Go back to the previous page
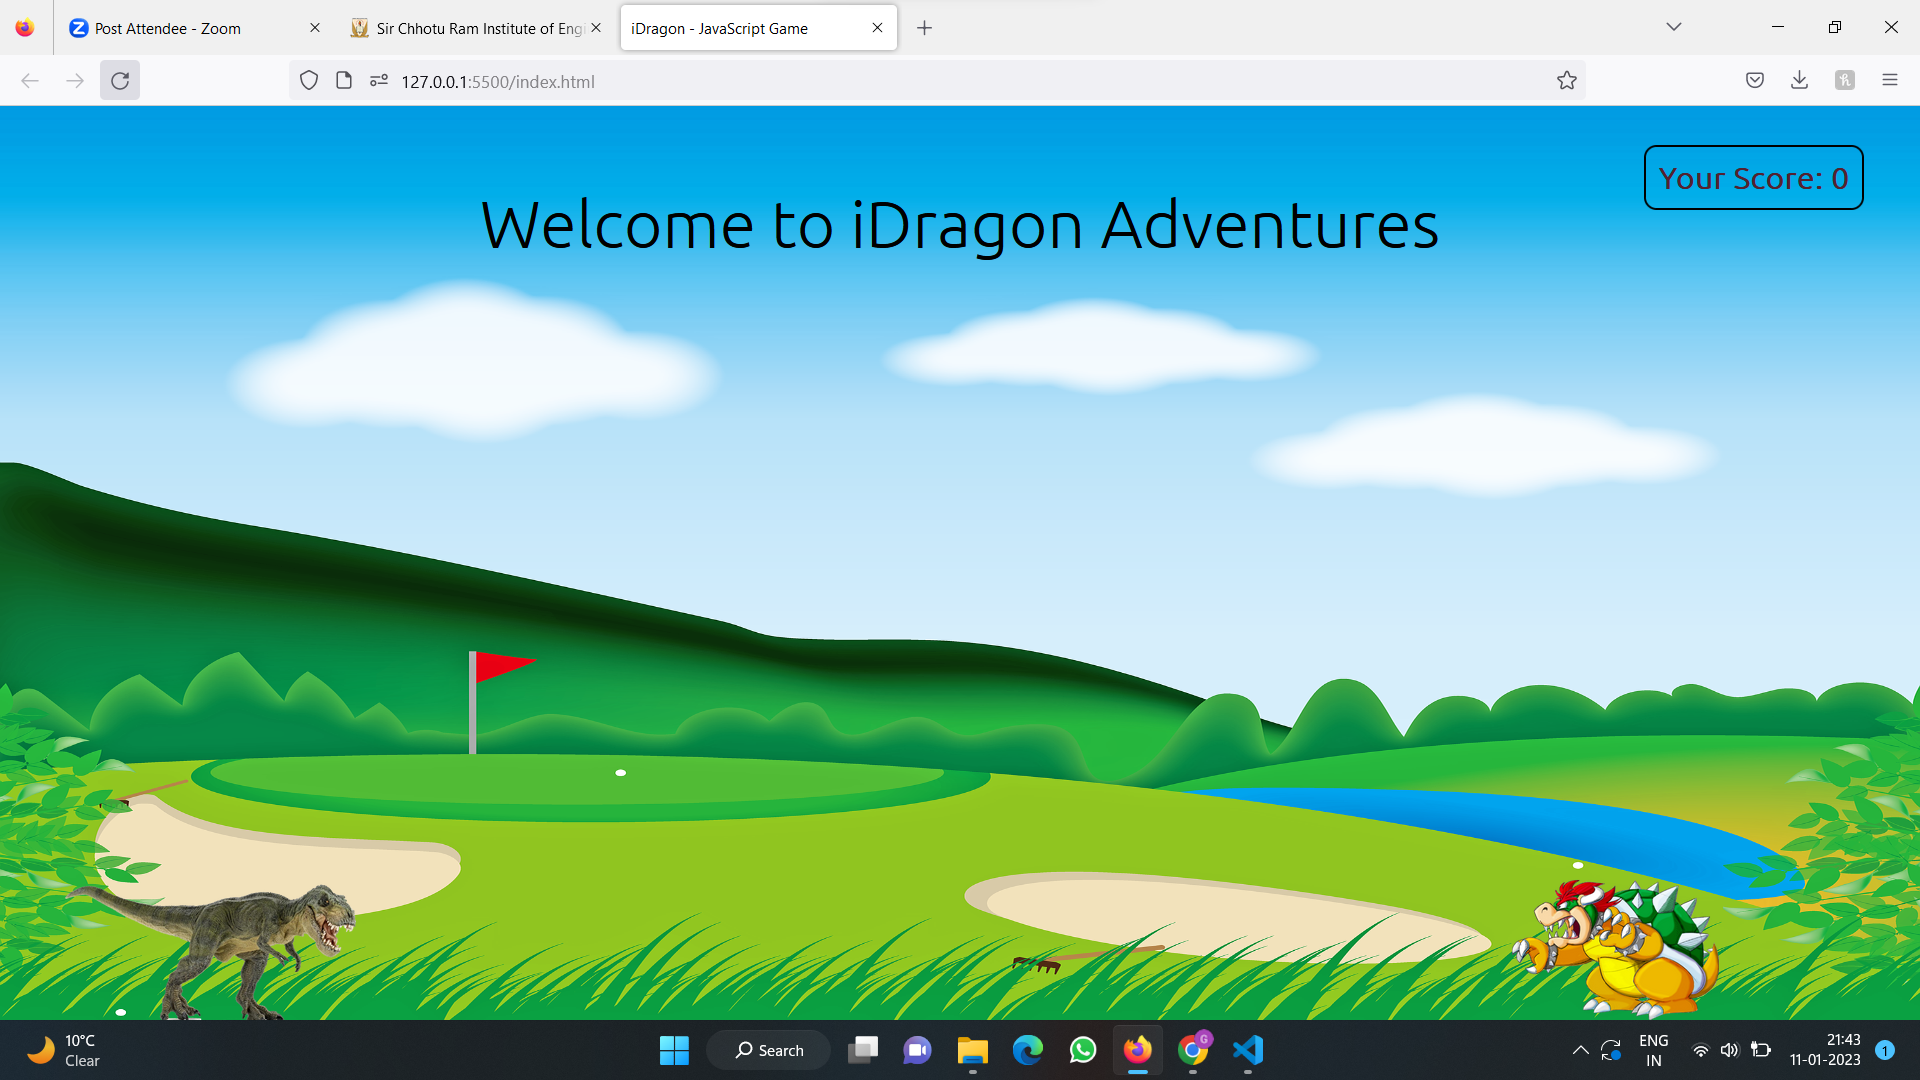1920x1080 pixels. [30, 80]
